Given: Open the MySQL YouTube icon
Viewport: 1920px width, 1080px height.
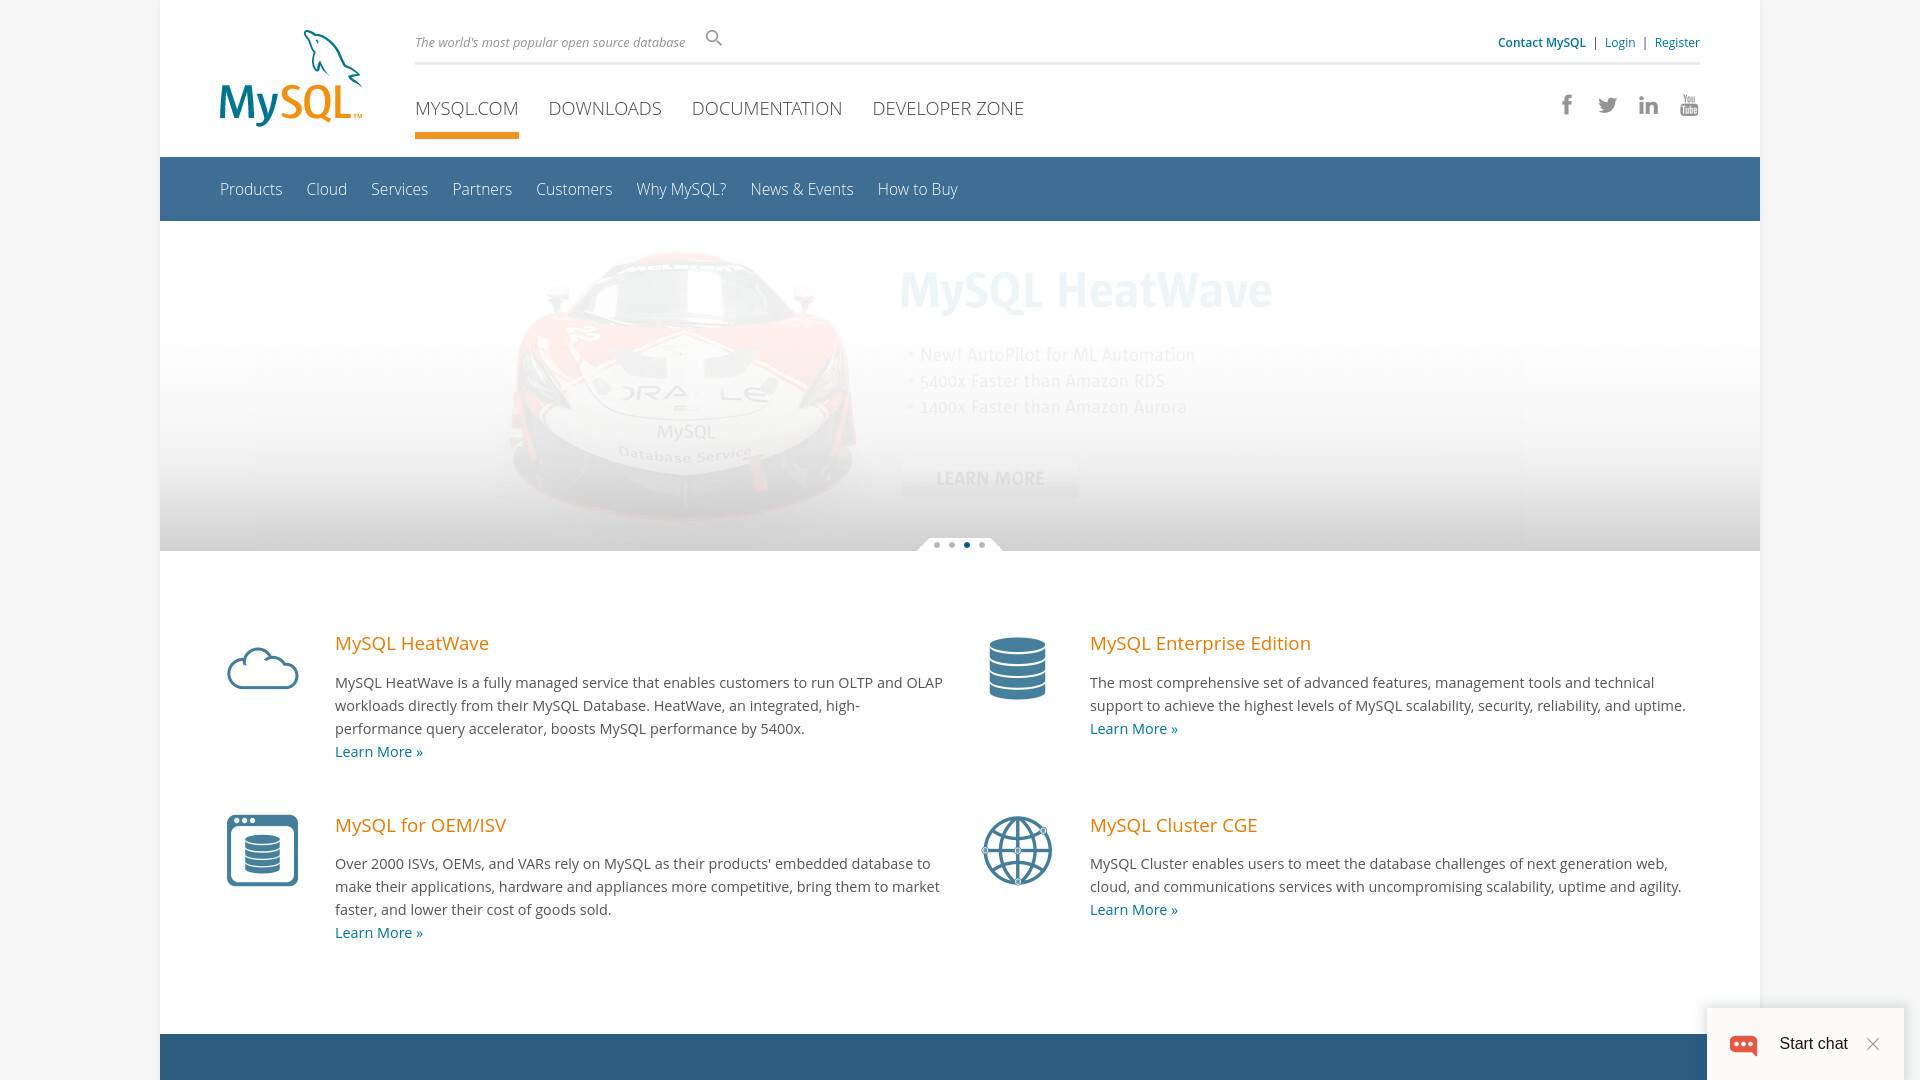Looking at the screenshot, I should (x=1689, y=105).
